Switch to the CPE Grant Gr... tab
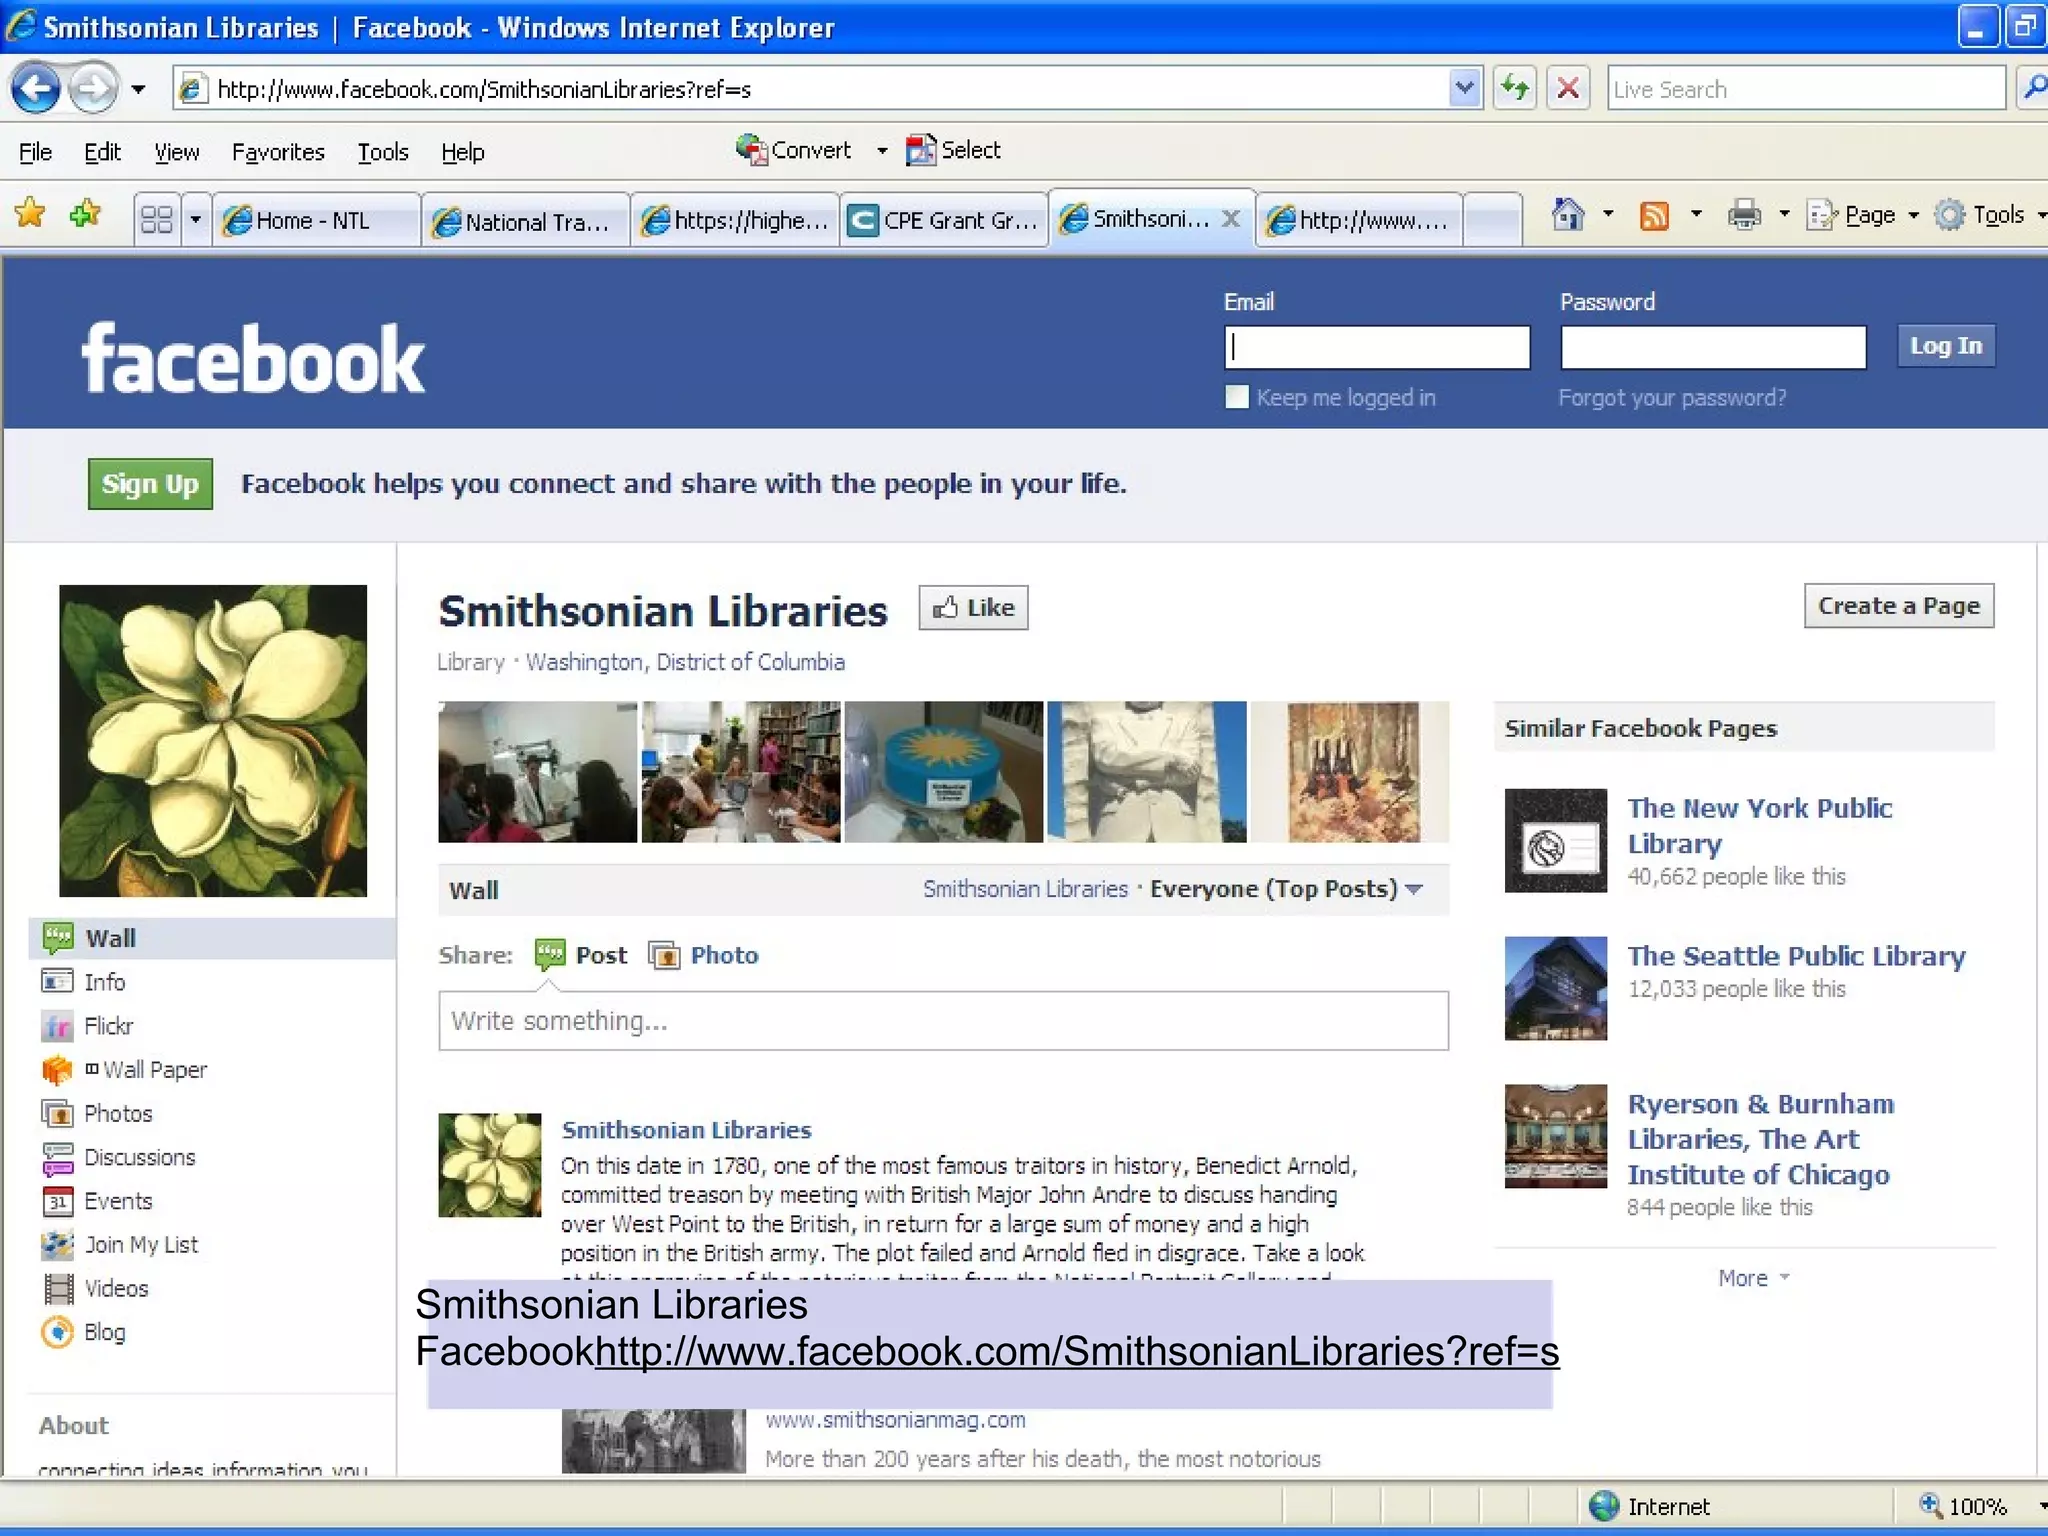2048x1536 pixels. [944, 220]
